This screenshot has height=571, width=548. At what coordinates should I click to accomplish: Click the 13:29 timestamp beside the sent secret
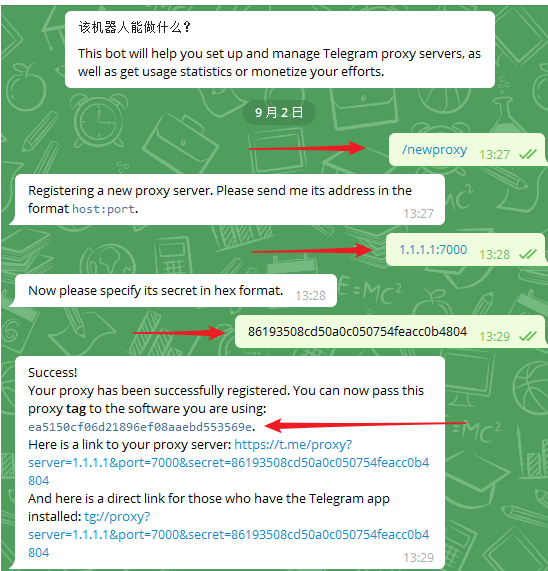(x=494, y=336)
